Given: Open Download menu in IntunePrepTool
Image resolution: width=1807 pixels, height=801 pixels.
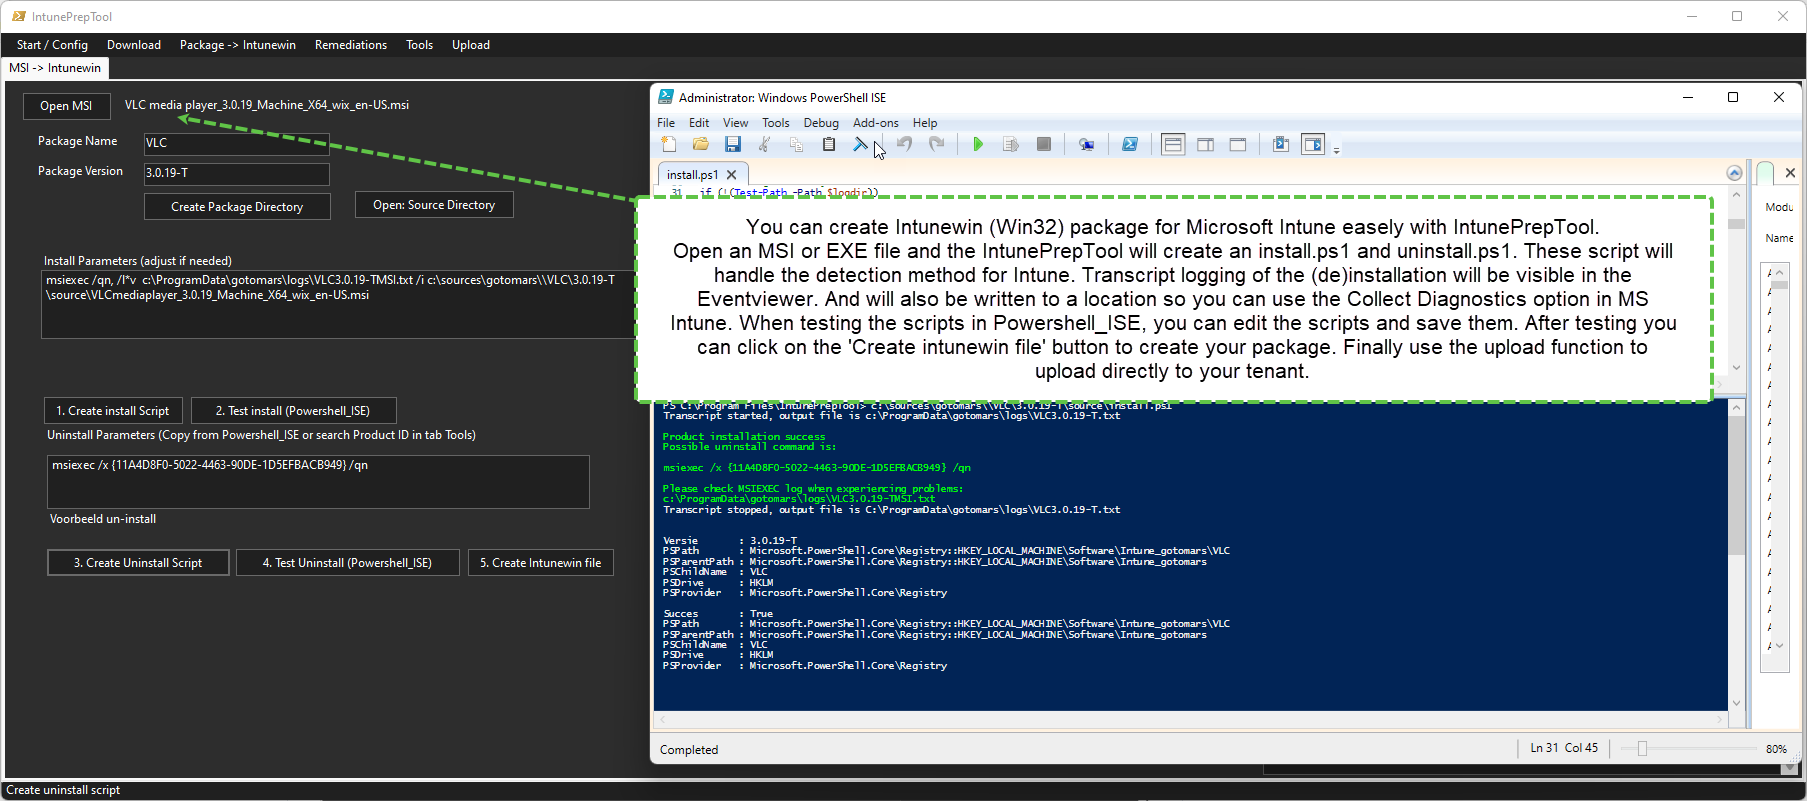Looking at the screenshot, I should (x=134, y=45).
